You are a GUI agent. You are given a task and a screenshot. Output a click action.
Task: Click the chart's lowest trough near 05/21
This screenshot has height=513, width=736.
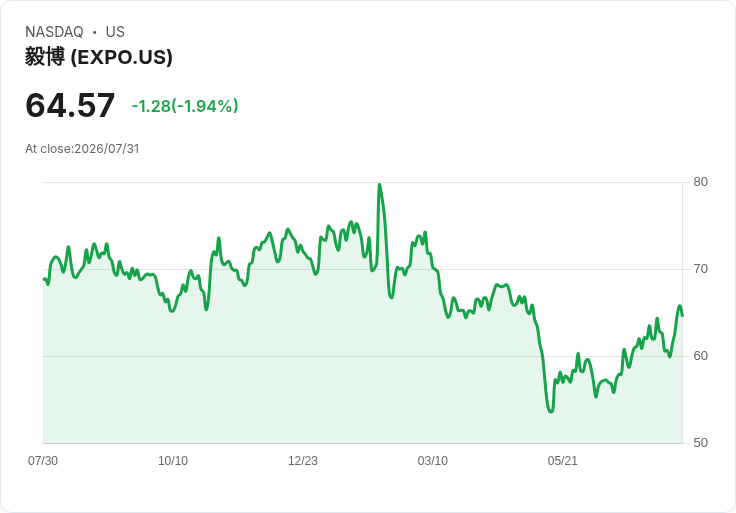pos(551,411)
